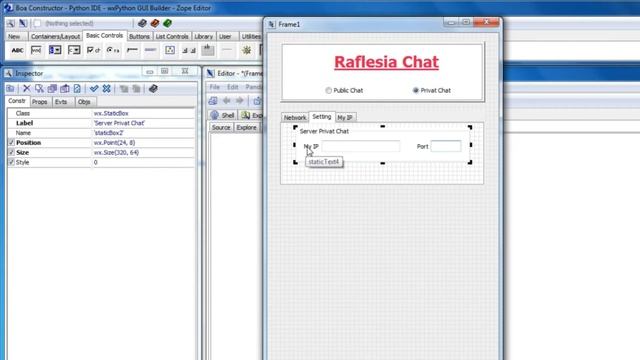
Task: Select the static line control in palette
Action: [227, 50]
